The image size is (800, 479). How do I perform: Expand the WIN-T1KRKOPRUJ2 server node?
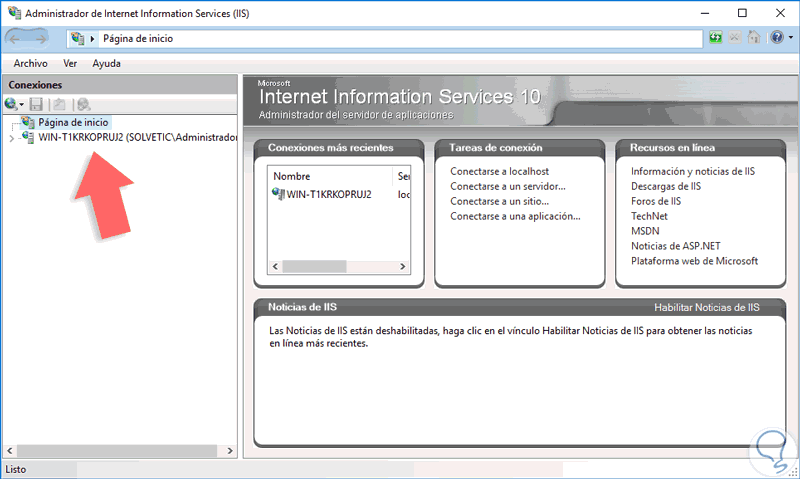pyautogui.click(x=11, y=138)
